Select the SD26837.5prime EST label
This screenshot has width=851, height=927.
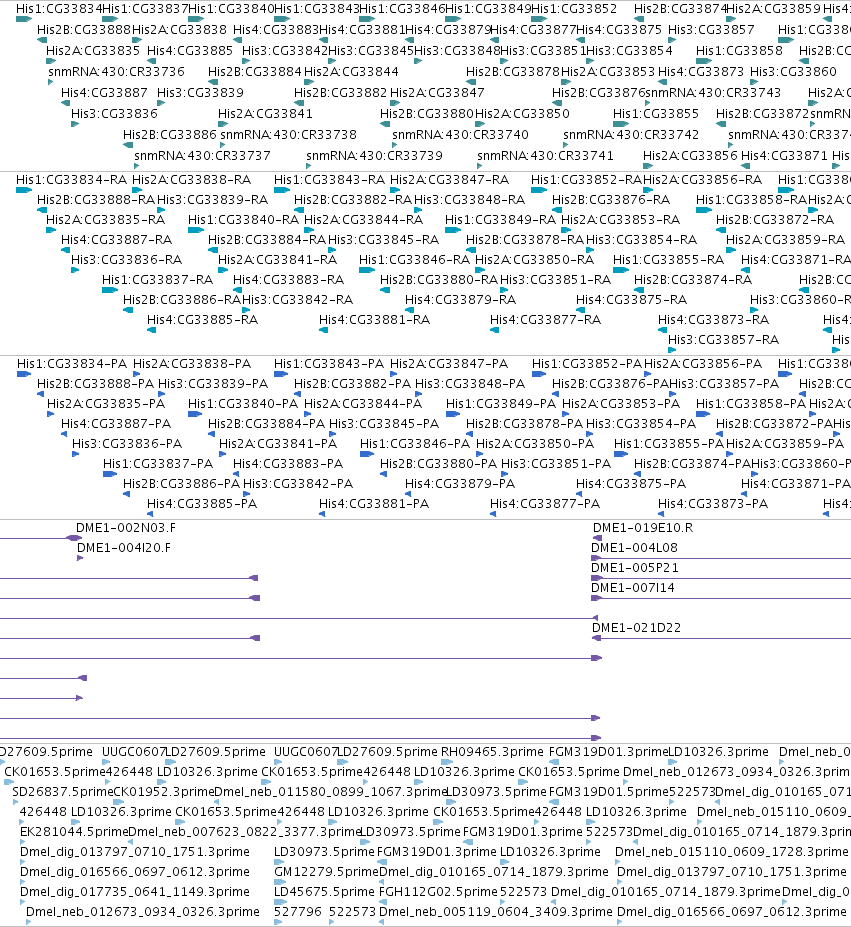coord(63,792)
